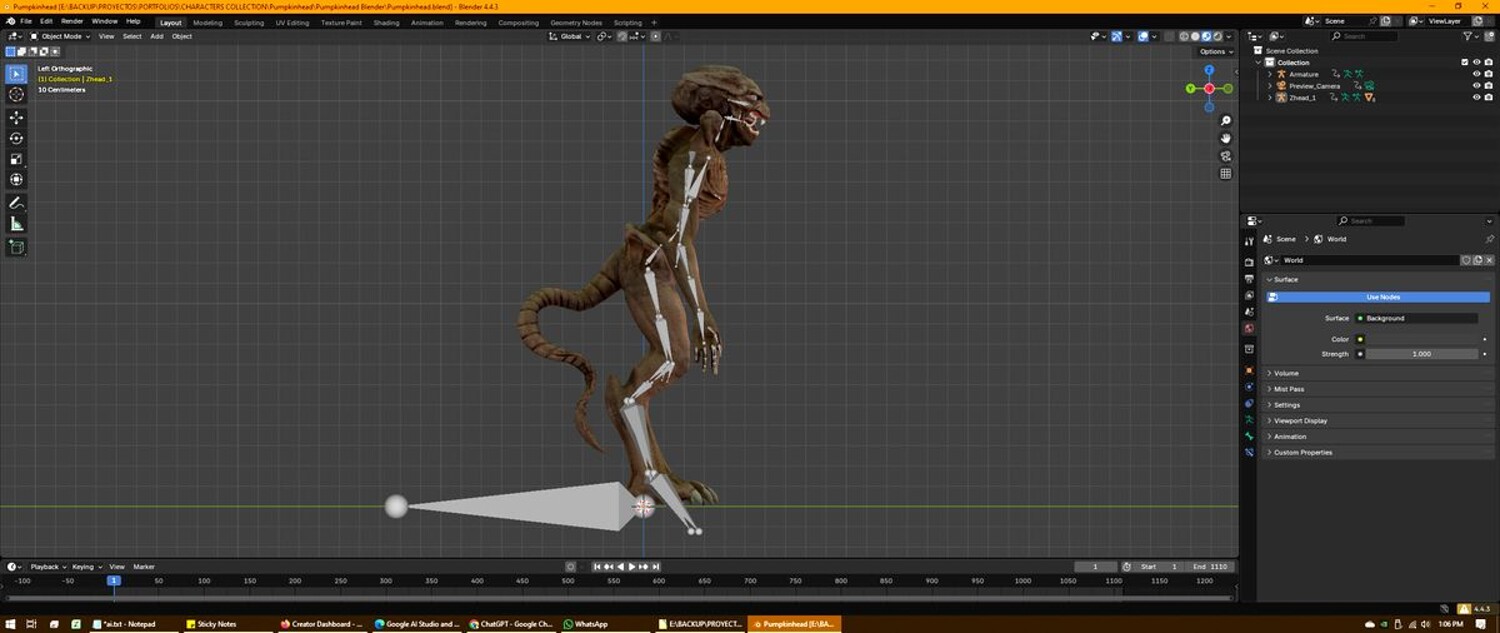Open the Render properties tab
The height and width of the screenshot is (633, 1500).
pyautogui.click(x=1249, y=262)
